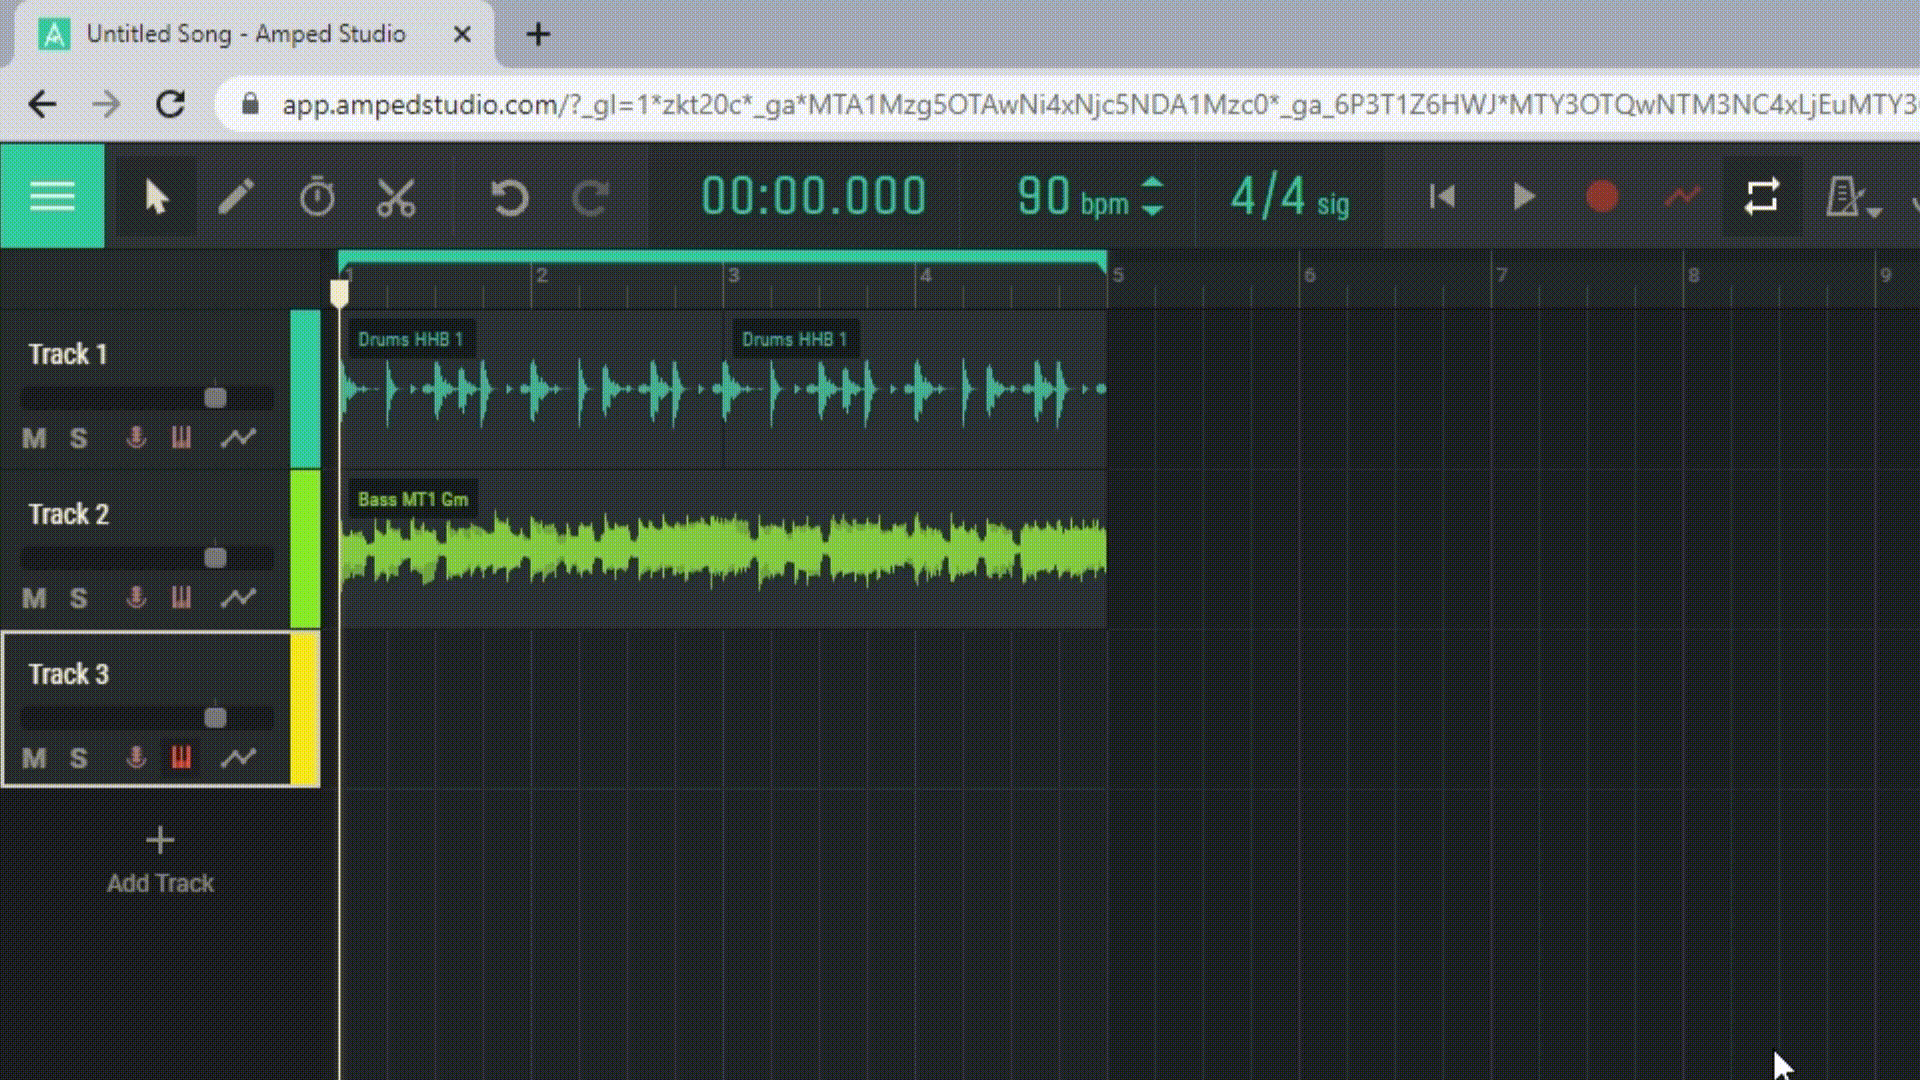Open the 4/4 time signature selector

click(1288, 196)
